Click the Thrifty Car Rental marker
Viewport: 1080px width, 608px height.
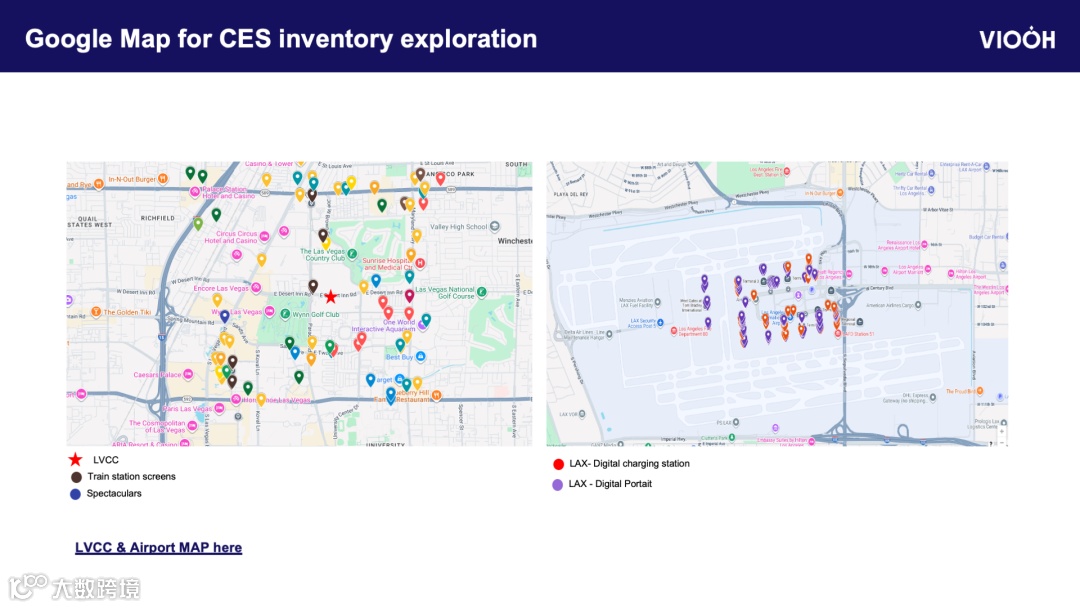coord(931,189)
